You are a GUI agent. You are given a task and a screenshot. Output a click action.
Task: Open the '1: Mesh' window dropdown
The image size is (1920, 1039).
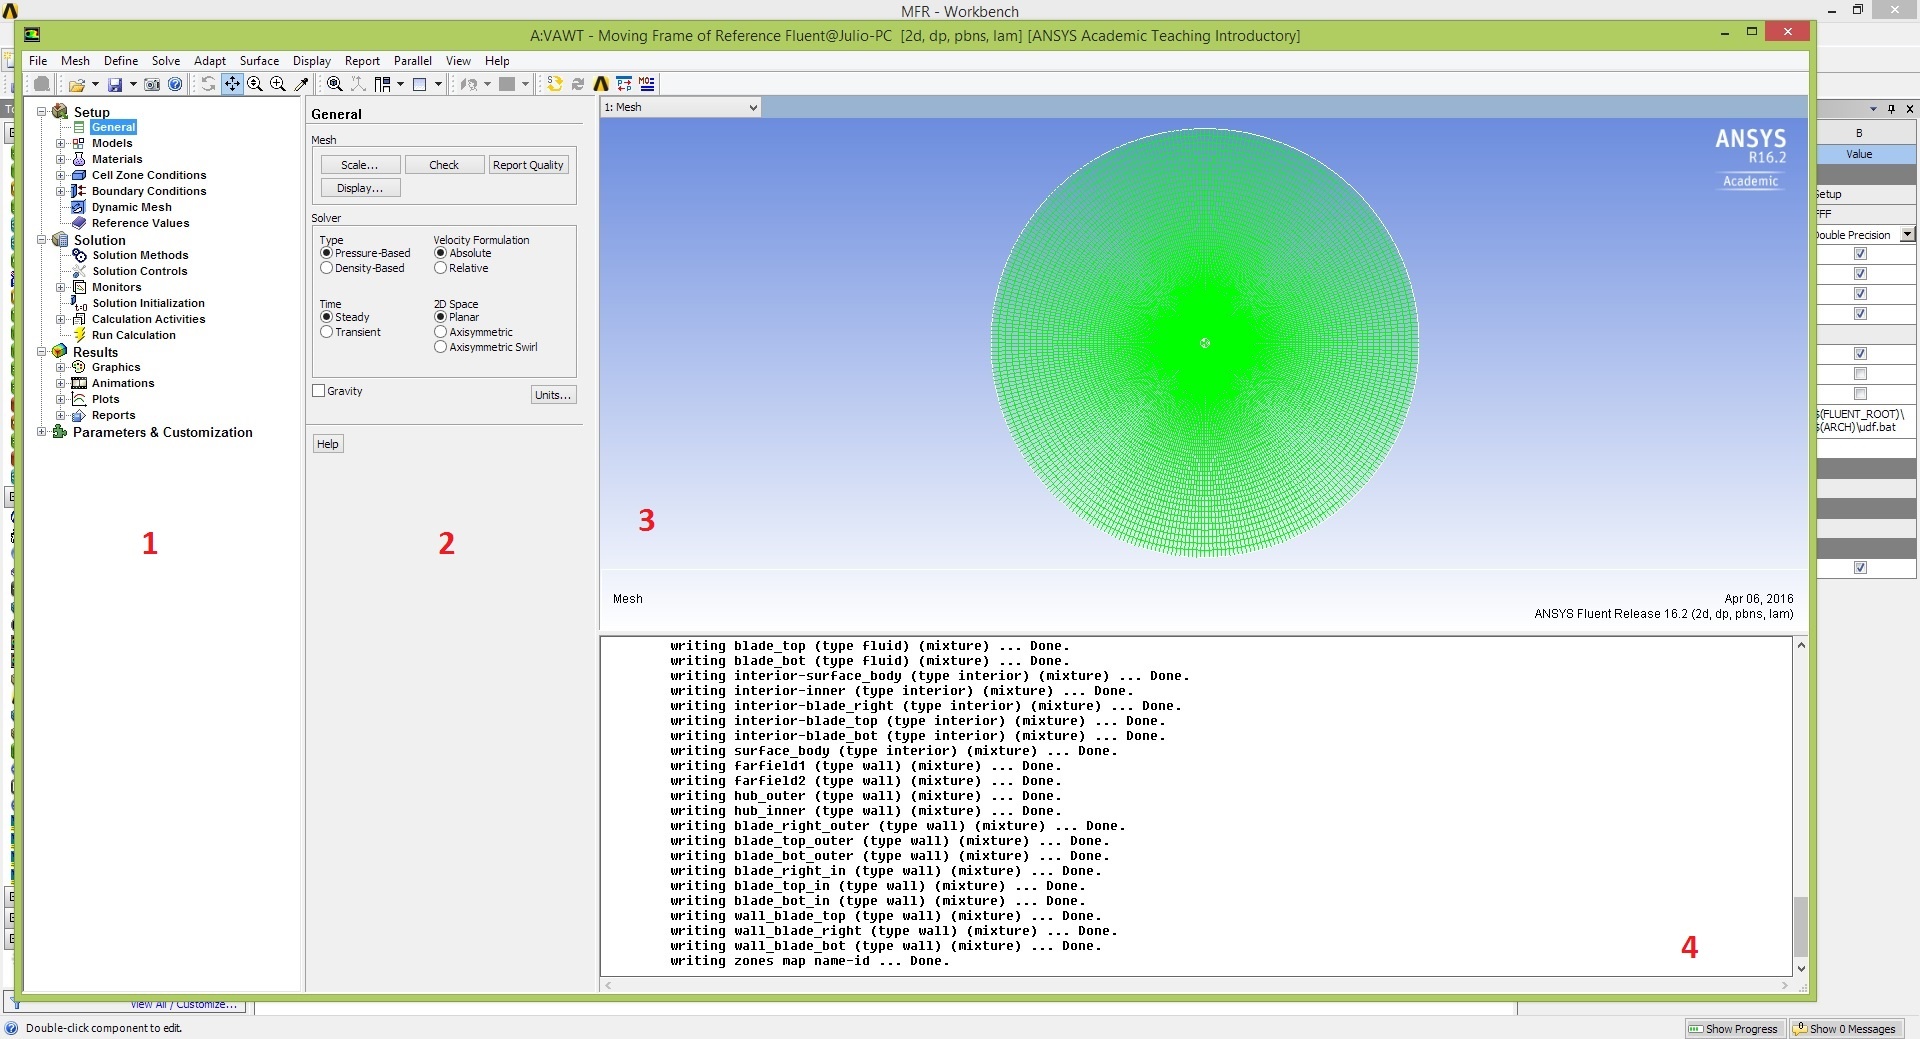pyautogui.click(x=681, y=107)
